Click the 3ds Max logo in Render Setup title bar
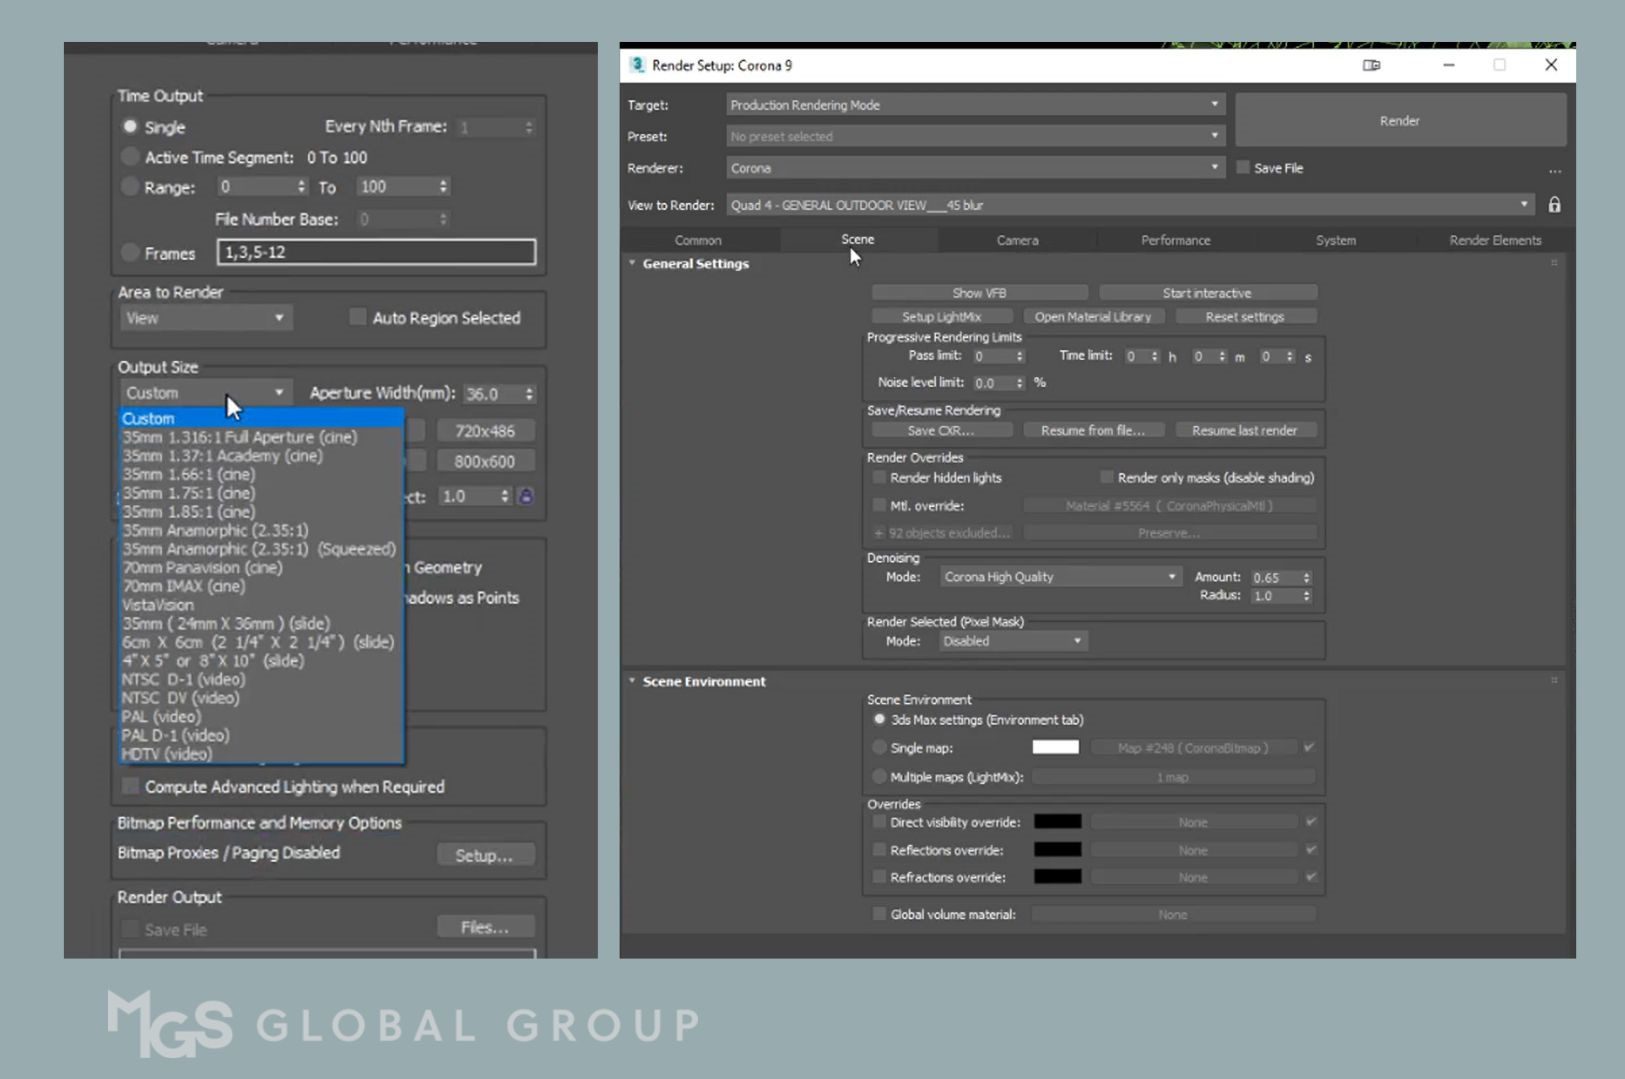 tap(638, 64)
